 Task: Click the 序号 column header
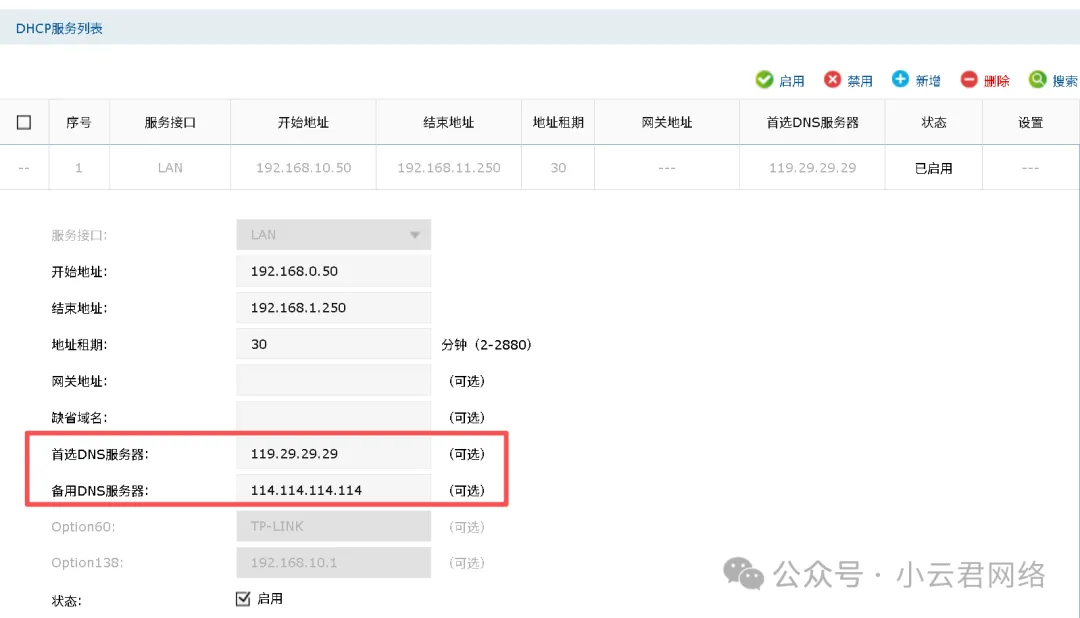click(79, 122)
